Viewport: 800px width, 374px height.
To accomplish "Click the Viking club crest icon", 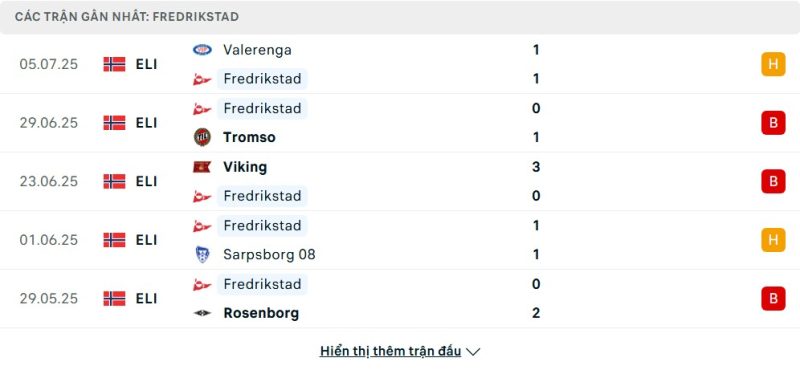I will click(202, 167).
